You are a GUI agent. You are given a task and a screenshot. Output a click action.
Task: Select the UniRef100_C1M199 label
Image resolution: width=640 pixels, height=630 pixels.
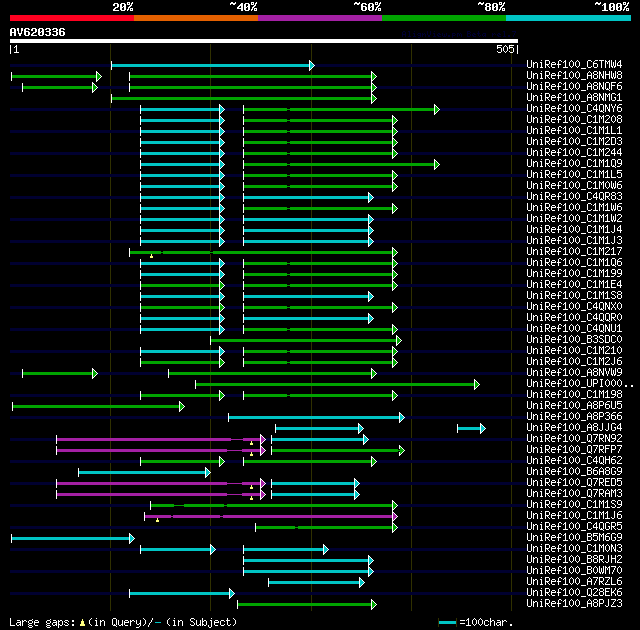[x=574, y=274]
